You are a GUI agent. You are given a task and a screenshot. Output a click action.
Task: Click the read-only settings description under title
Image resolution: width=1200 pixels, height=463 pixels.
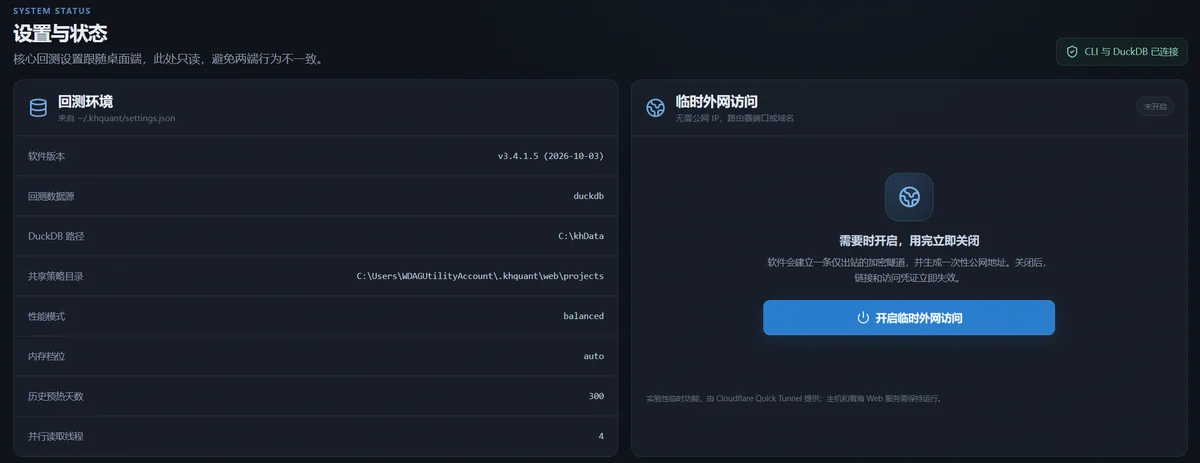pos(168,59)
